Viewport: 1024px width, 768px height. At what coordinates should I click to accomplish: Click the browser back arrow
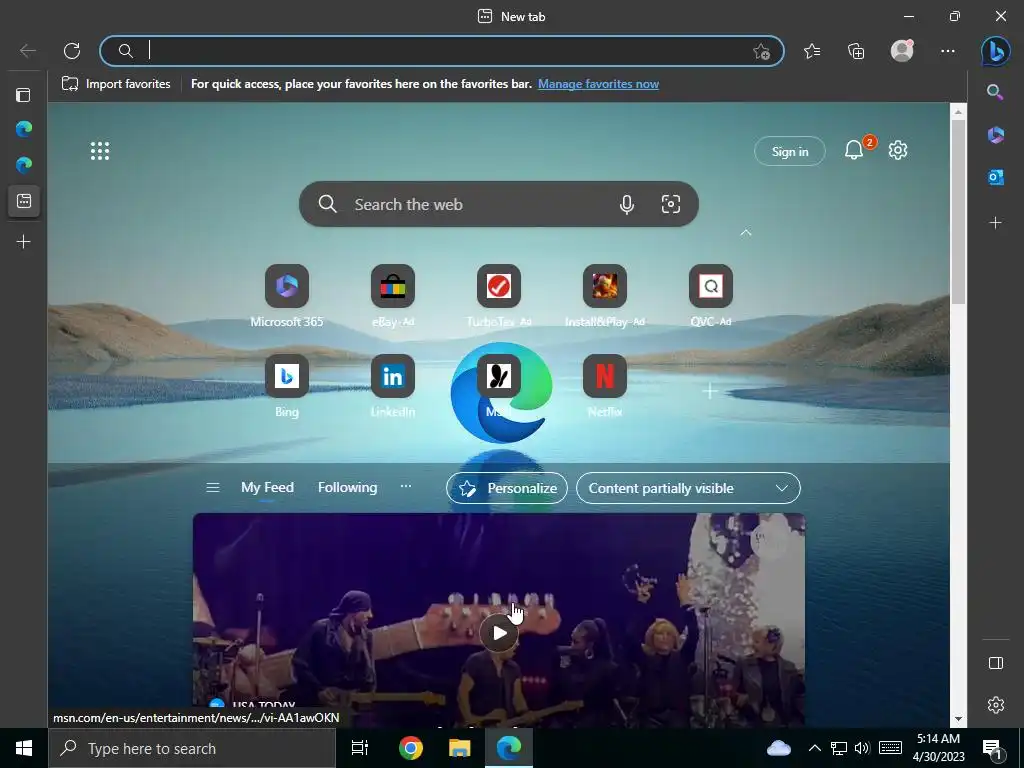27,51
